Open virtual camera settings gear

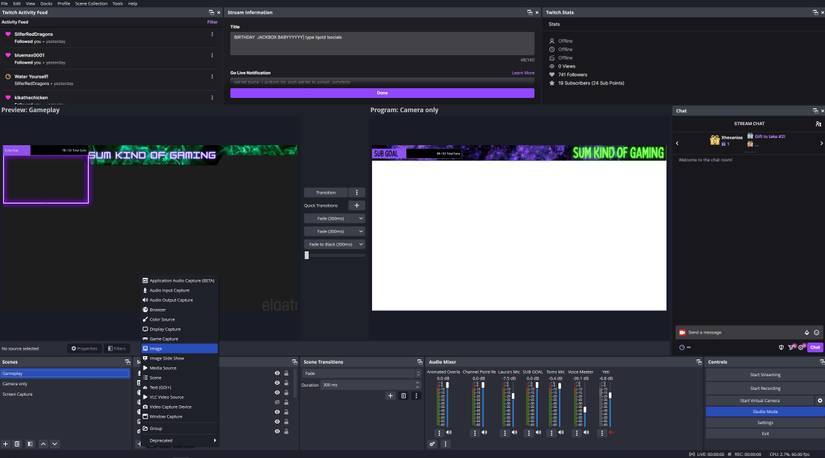click(820, 400)
